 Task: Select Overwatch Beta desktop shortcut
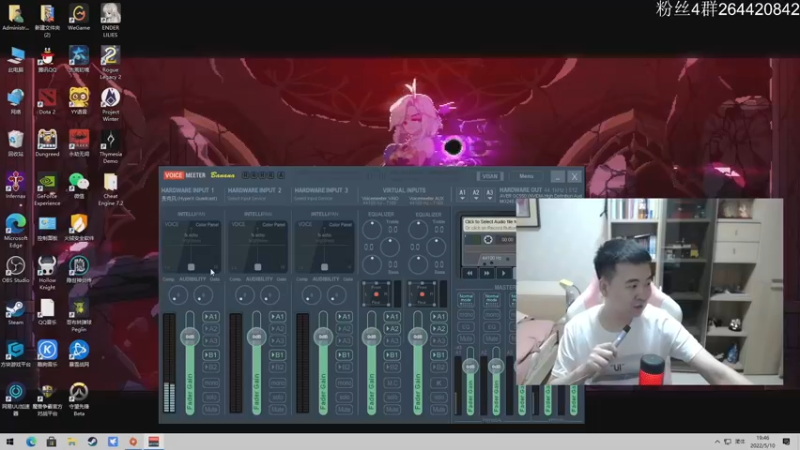click(79, 400)
